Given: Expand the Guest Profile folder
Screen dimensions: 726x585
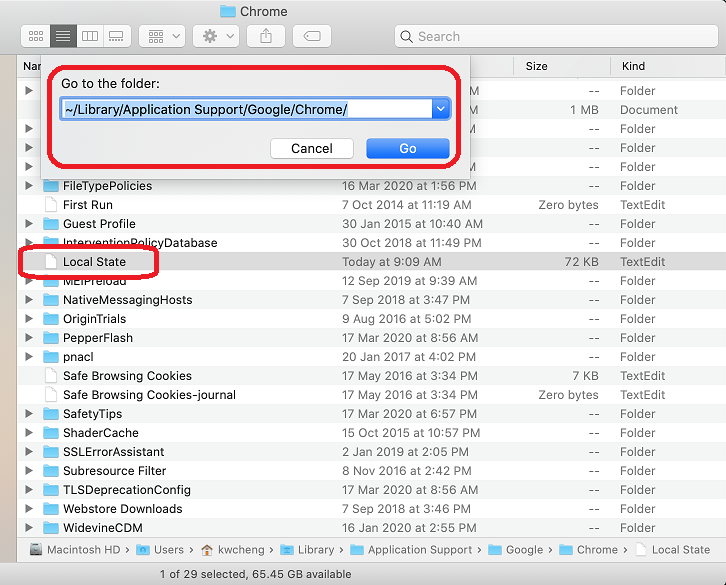Looking at the screenshot, I should [x=29, y=224].
